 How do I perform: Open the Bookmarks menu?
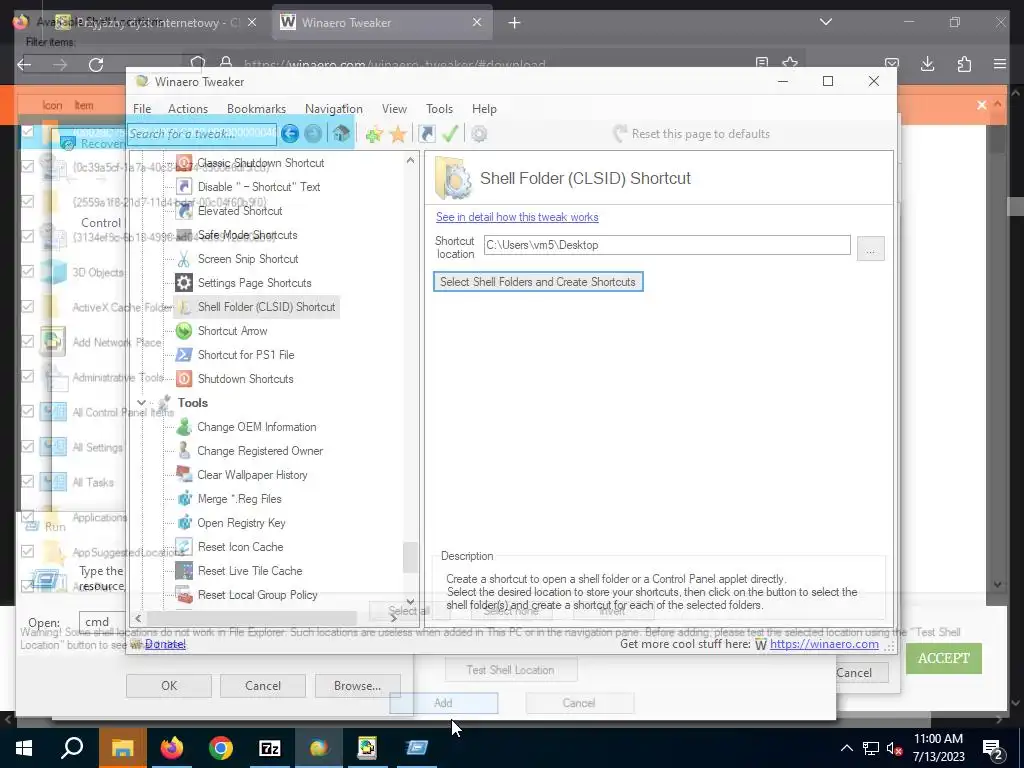pyautogui.click(x=256, y=109)
